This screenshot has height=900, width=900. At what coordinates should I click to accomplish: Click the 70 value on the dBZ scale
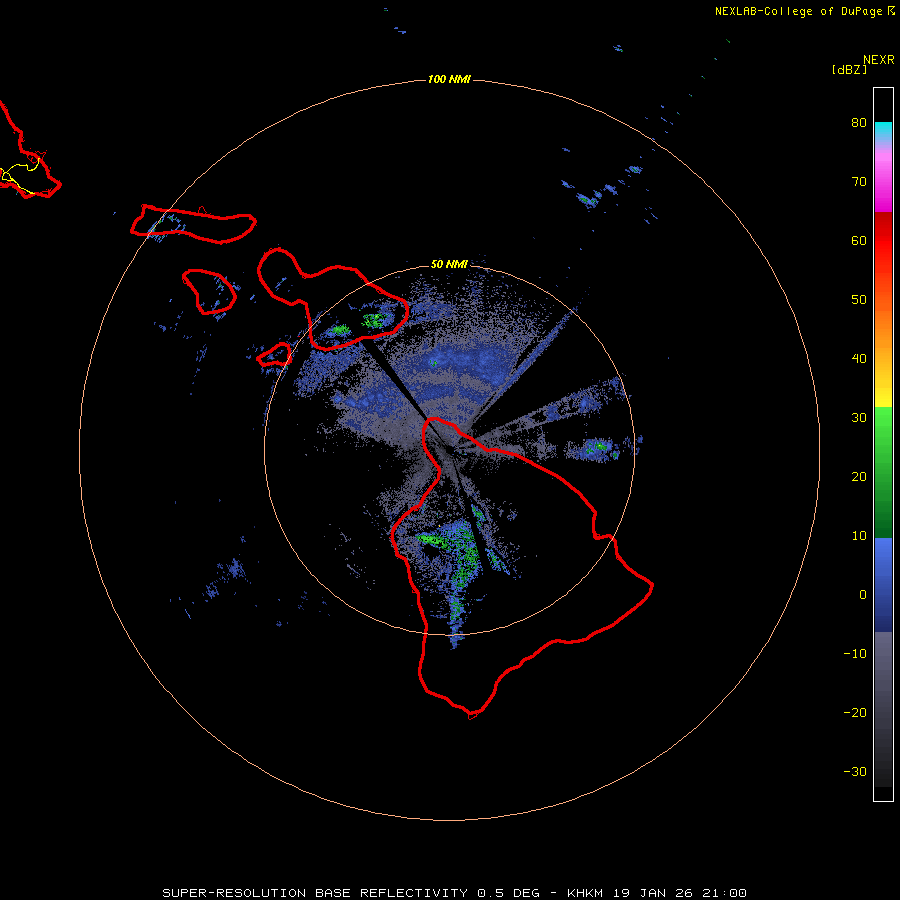[x=859, y=182]
